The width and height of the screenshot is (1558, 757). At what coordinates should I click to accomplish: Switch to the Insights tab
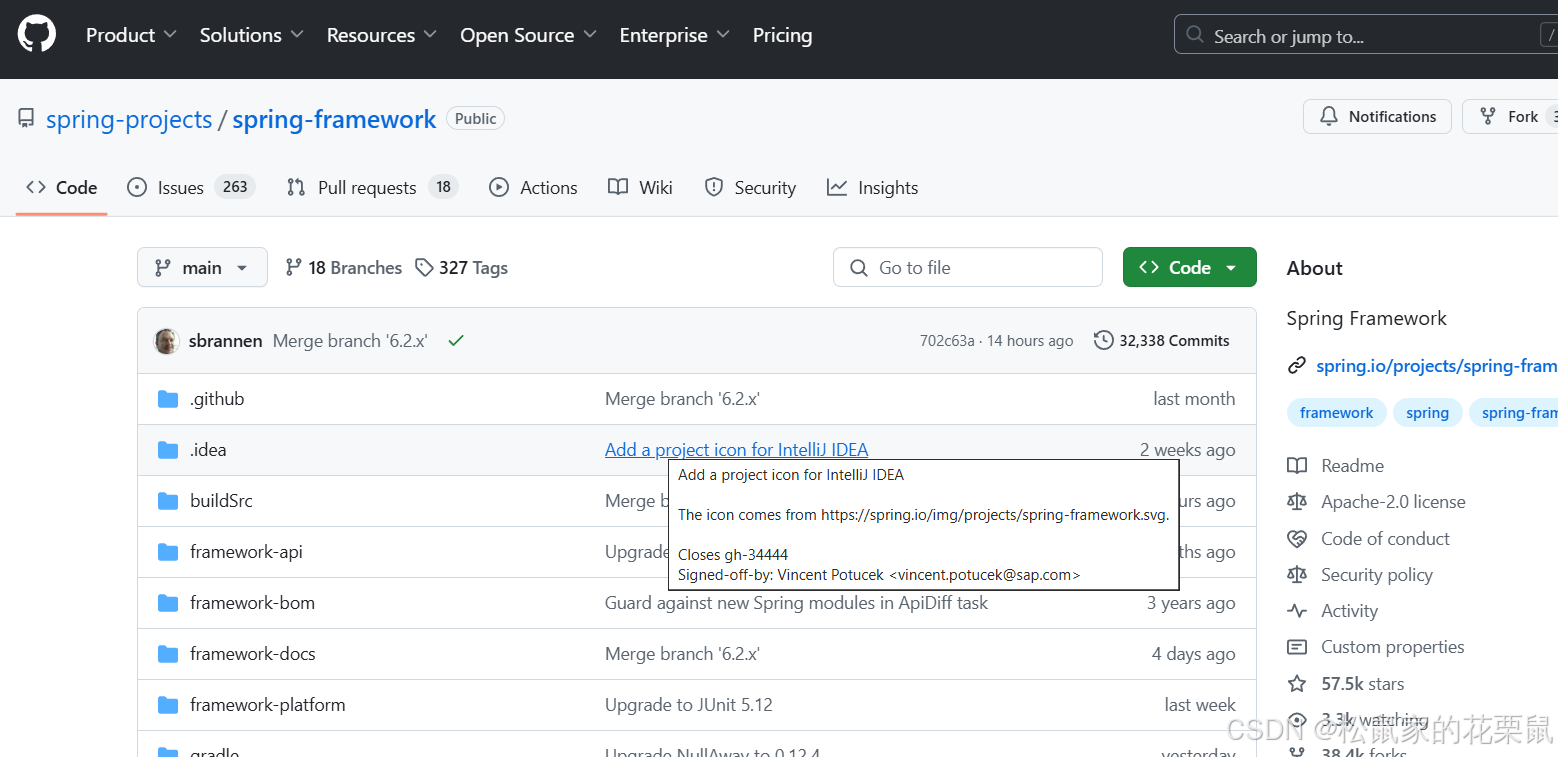pyautogui.click(x=872, y=188)
